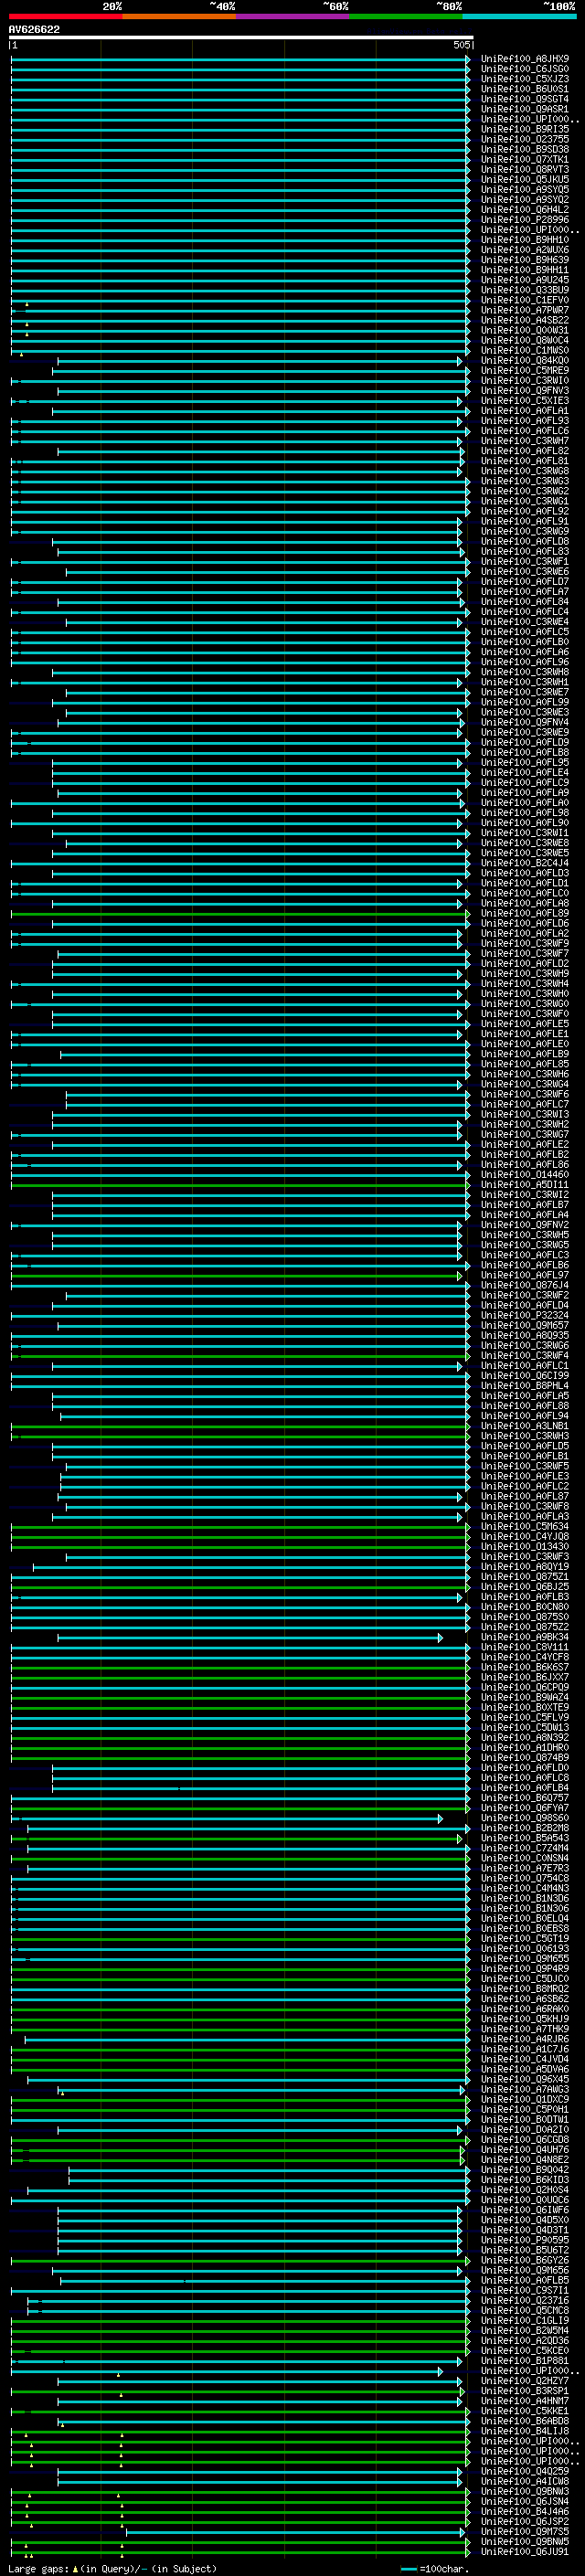This screenshot has width=585, height=2576.
Task: Click the green ~80% identity legend segment
Action: (x=406, y=16)
